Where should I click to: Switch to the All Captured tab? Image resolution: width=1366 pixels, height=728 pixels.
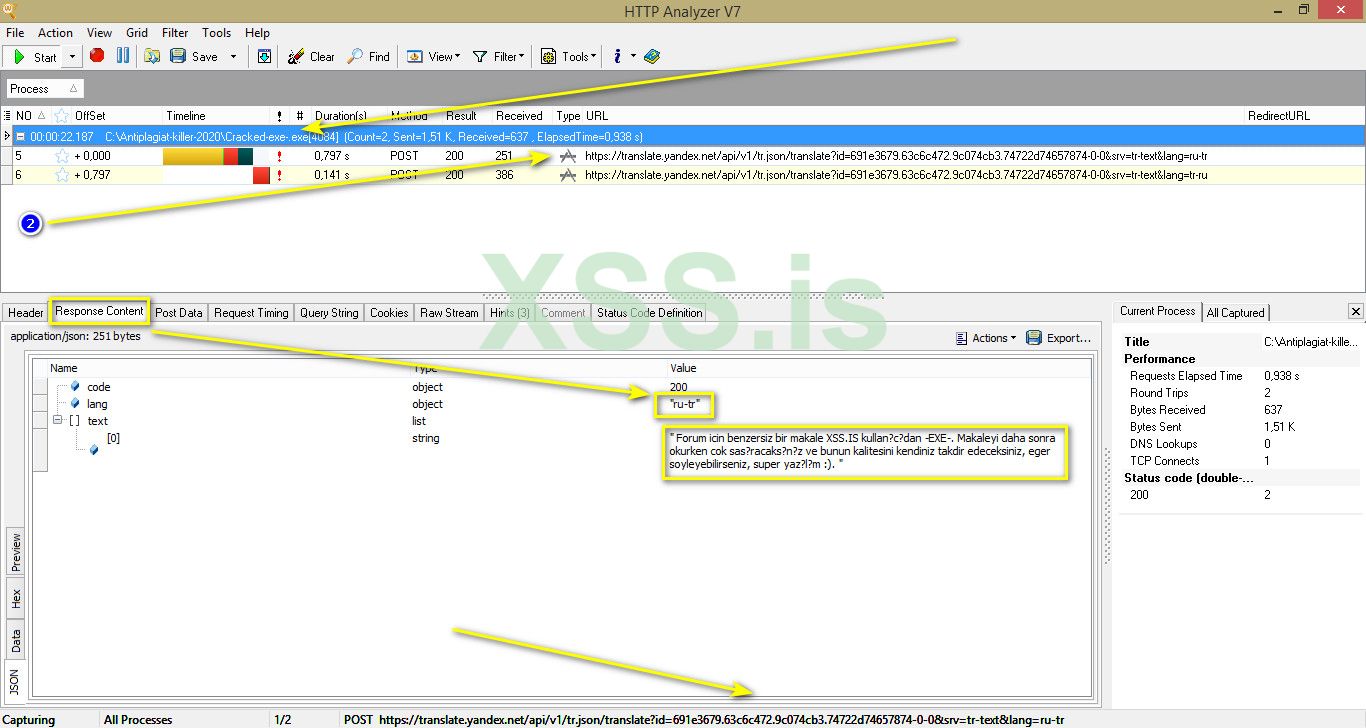coord(1235,313)
